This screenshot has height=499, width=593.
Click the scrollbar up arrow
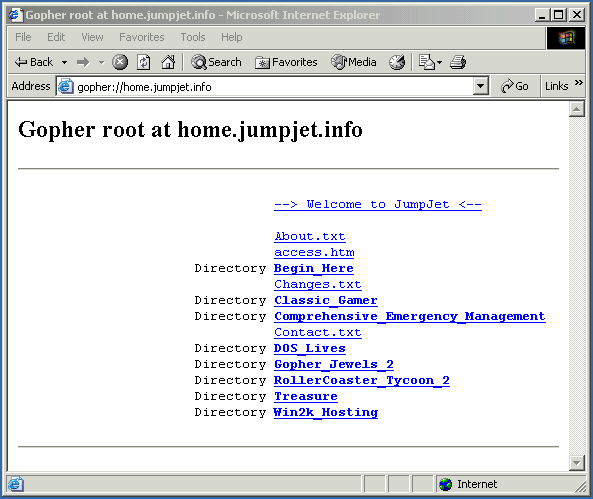577,109
